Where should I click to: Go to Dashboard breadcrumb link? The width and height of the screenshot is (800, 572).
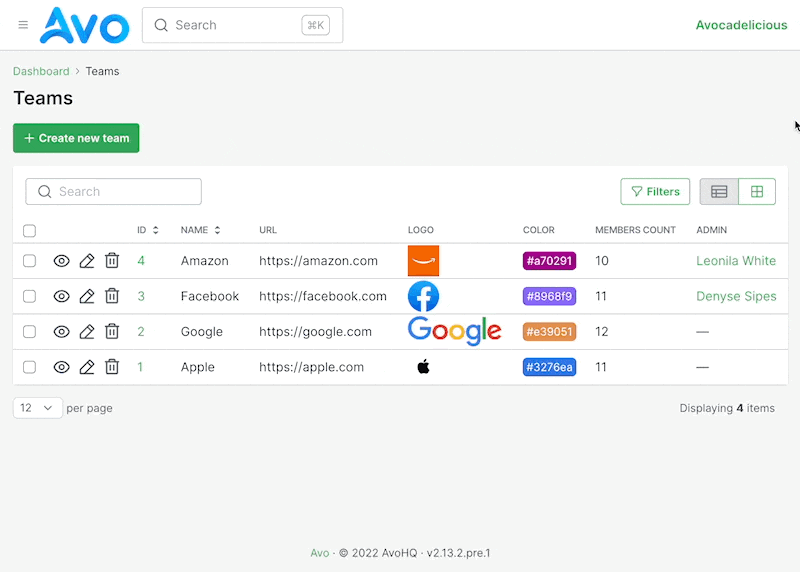click(41, 71)
